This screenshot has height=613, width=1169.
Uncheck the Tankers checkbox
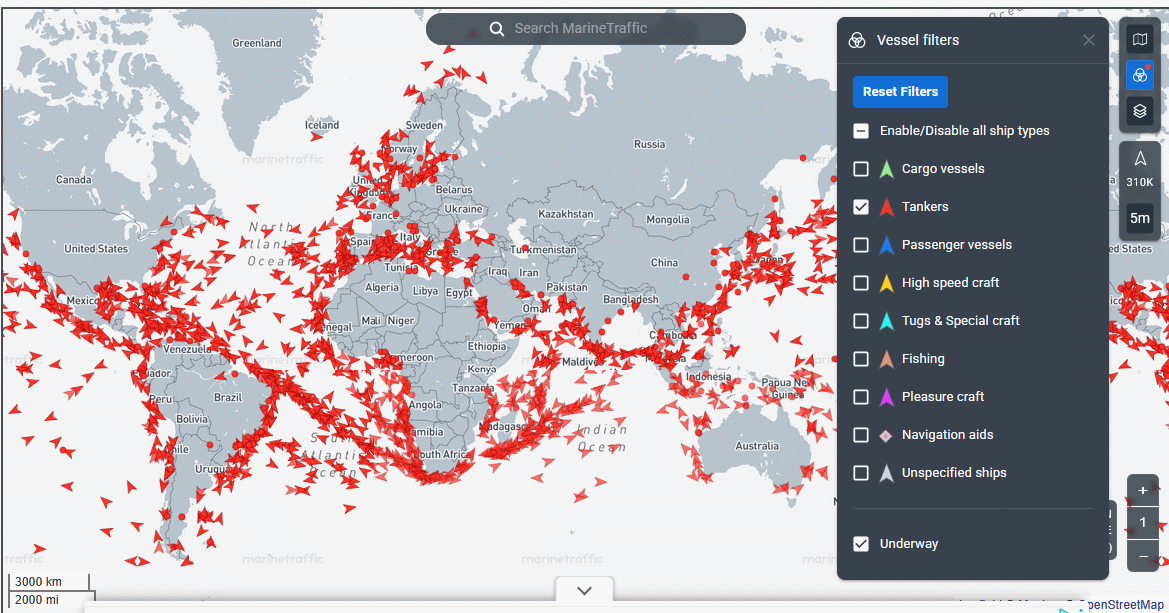click(861, 207)
